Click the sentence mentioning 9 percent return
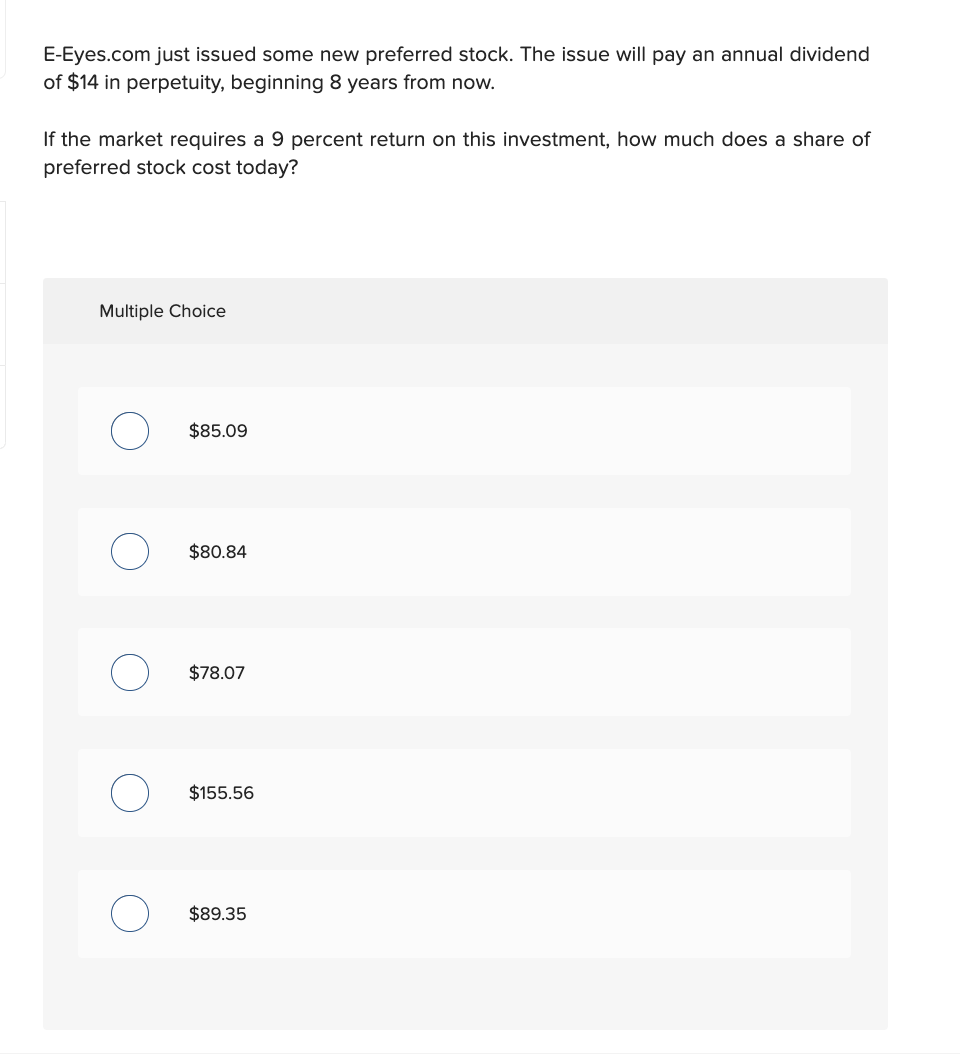This screenshot has width=960, height=1060. 455,153
